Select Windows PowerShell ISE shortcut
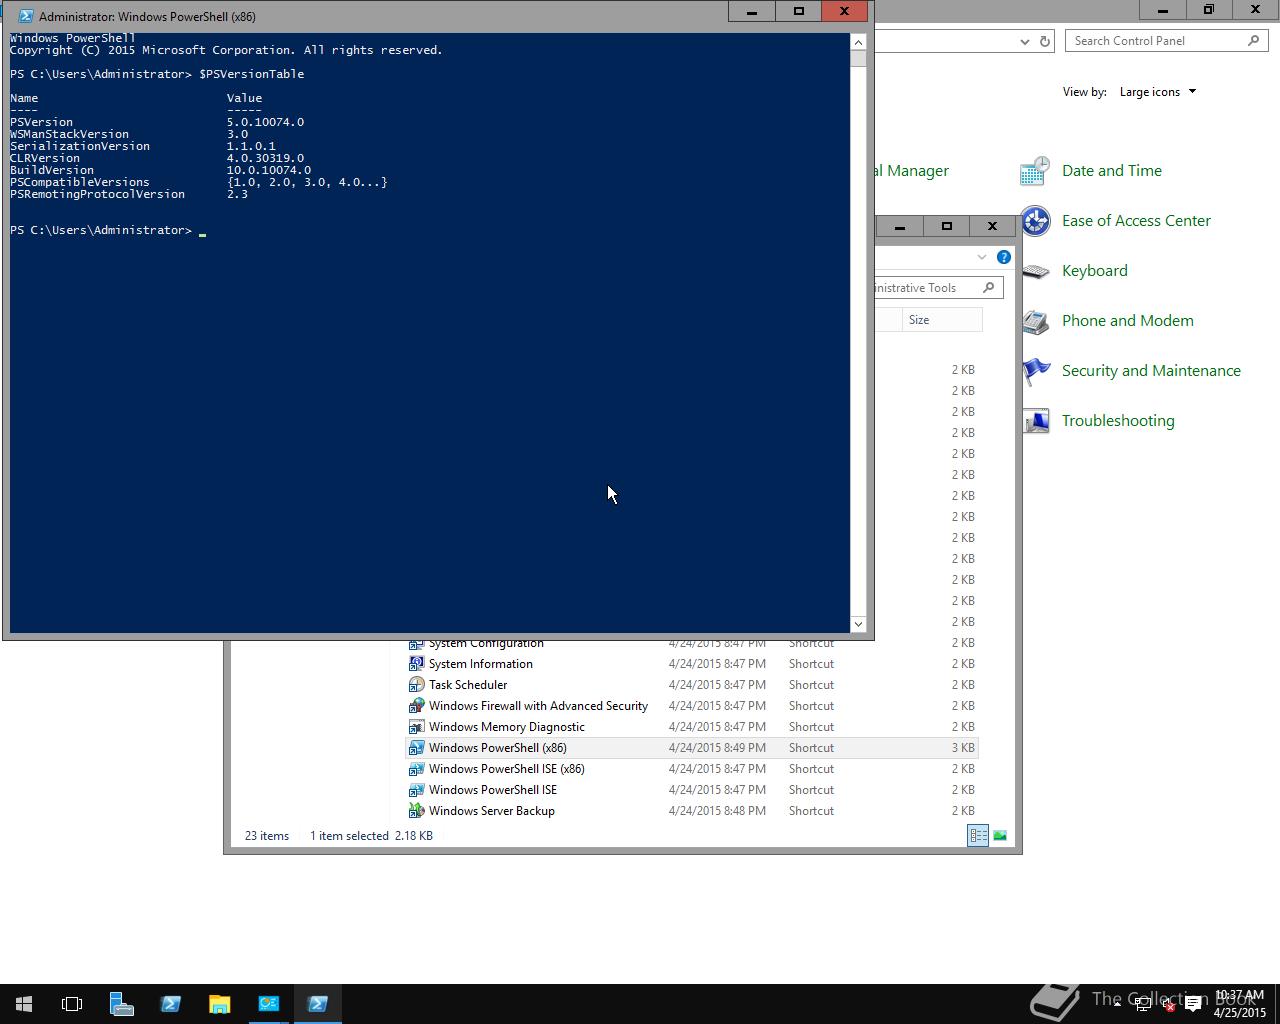This screenshot has width=1280, height=1024. [x=492, y=790]
